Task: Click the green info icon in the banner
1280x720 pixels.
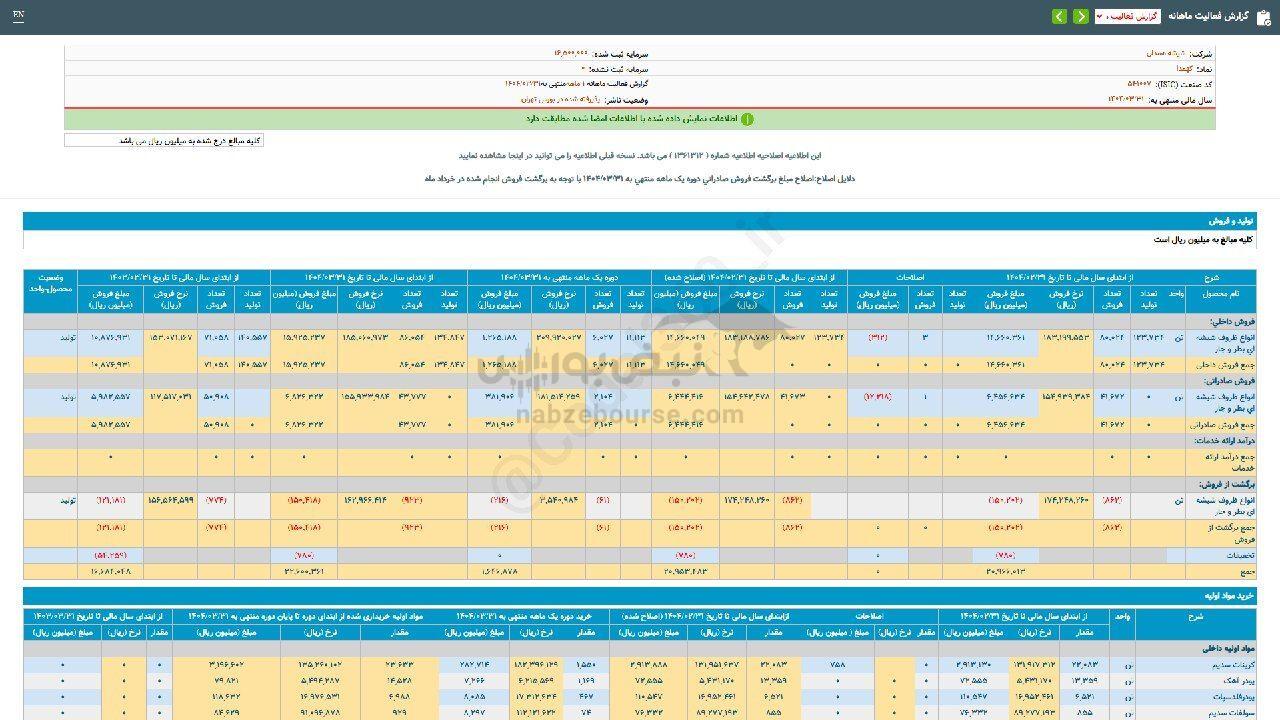Action: (x=747, y=119)
